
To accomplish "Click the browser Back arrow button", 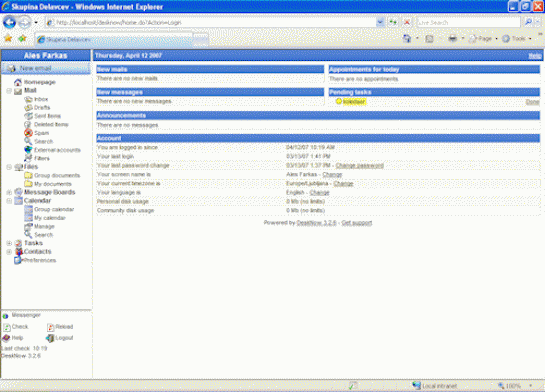I will point(9,23).
